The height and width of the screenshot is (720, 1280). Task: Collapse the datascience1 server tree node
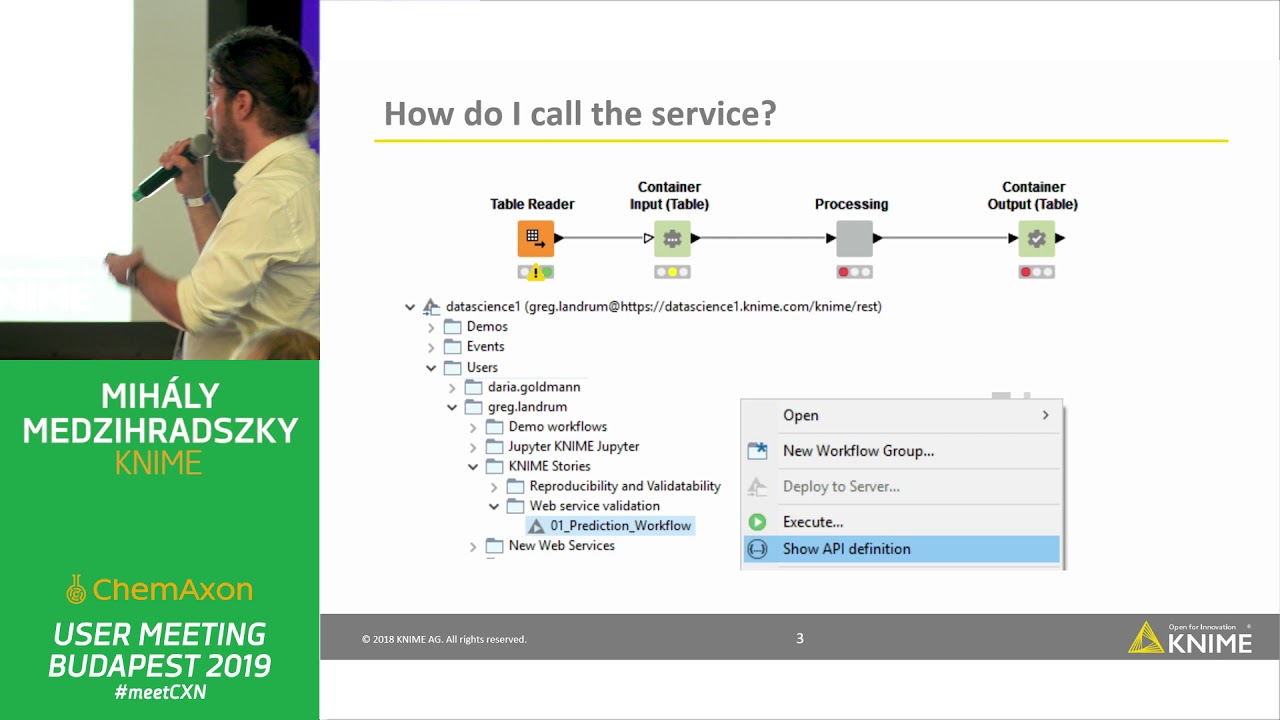(410, 308)
